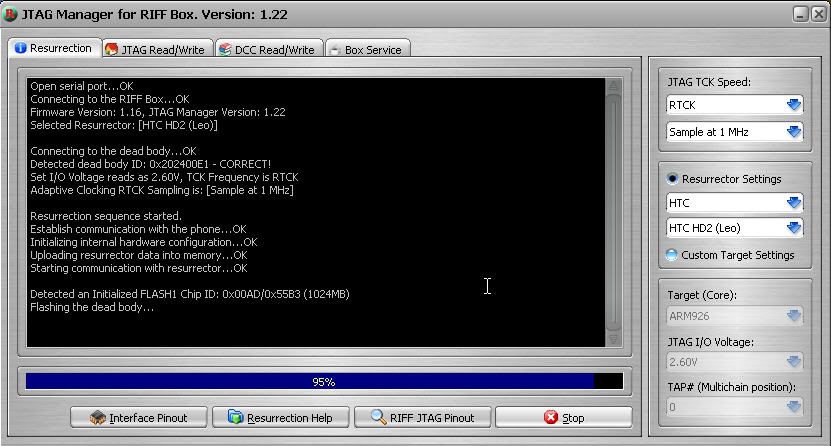Open the JTAG TCK Speed RTCK dropdown
This screenshot has width=831, height=446.
pyautogui.click(x=734, y=105)
